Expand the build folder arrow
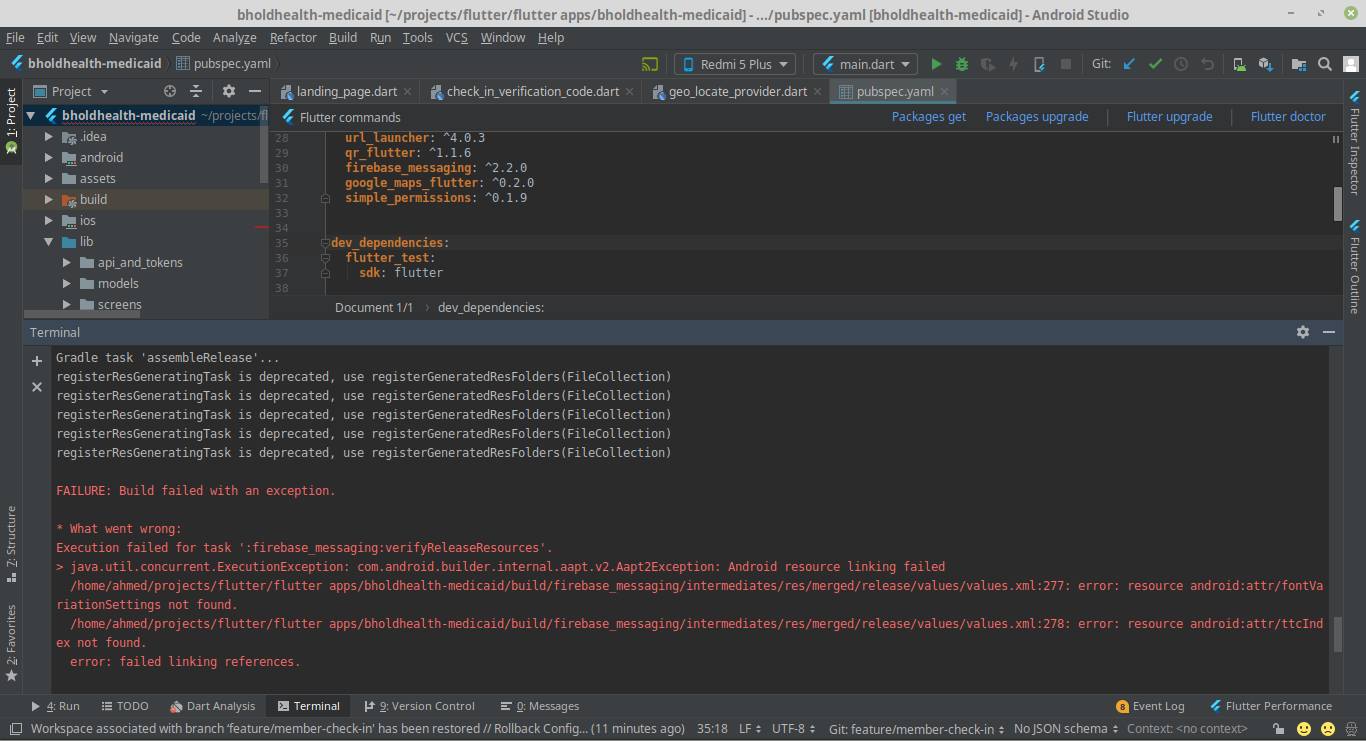Screen dimensions: 1366x741 pos(49,199)
